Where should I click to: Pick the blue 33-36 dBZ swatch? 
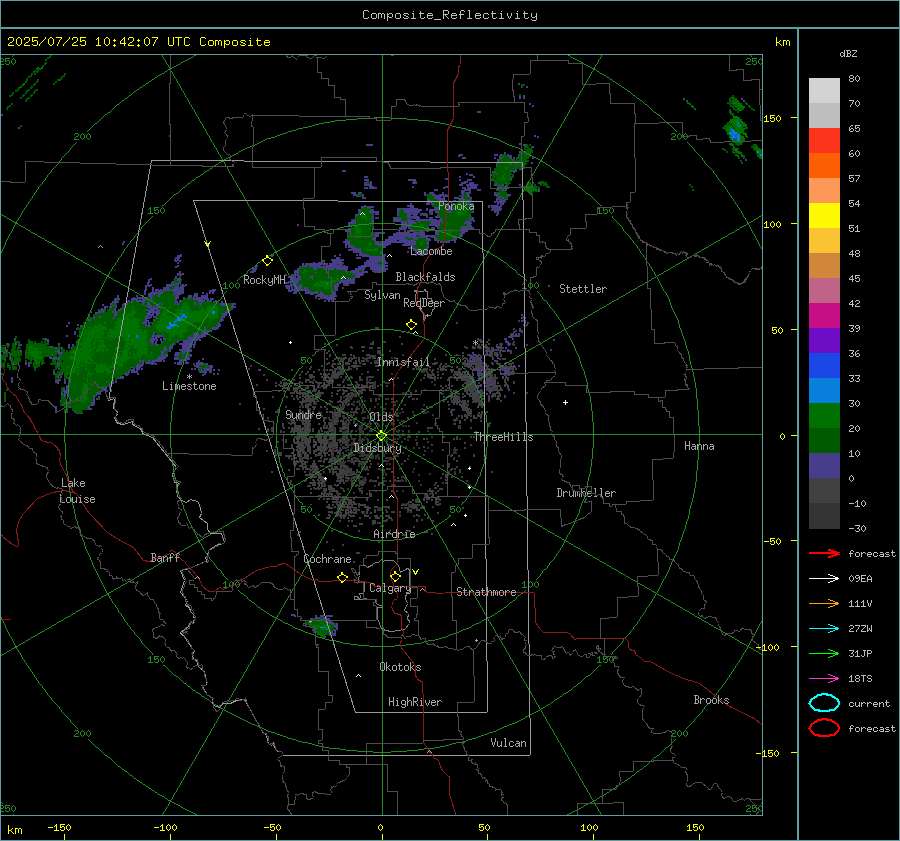[824, 366]
